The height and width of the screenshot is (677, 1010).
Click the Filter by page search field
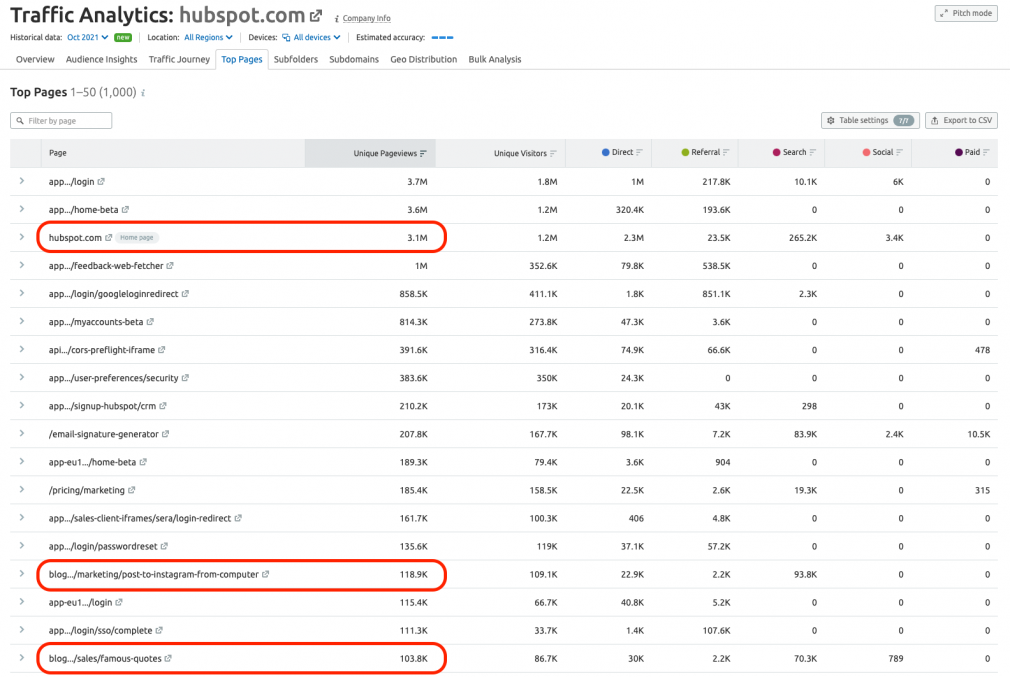[61, 120]
